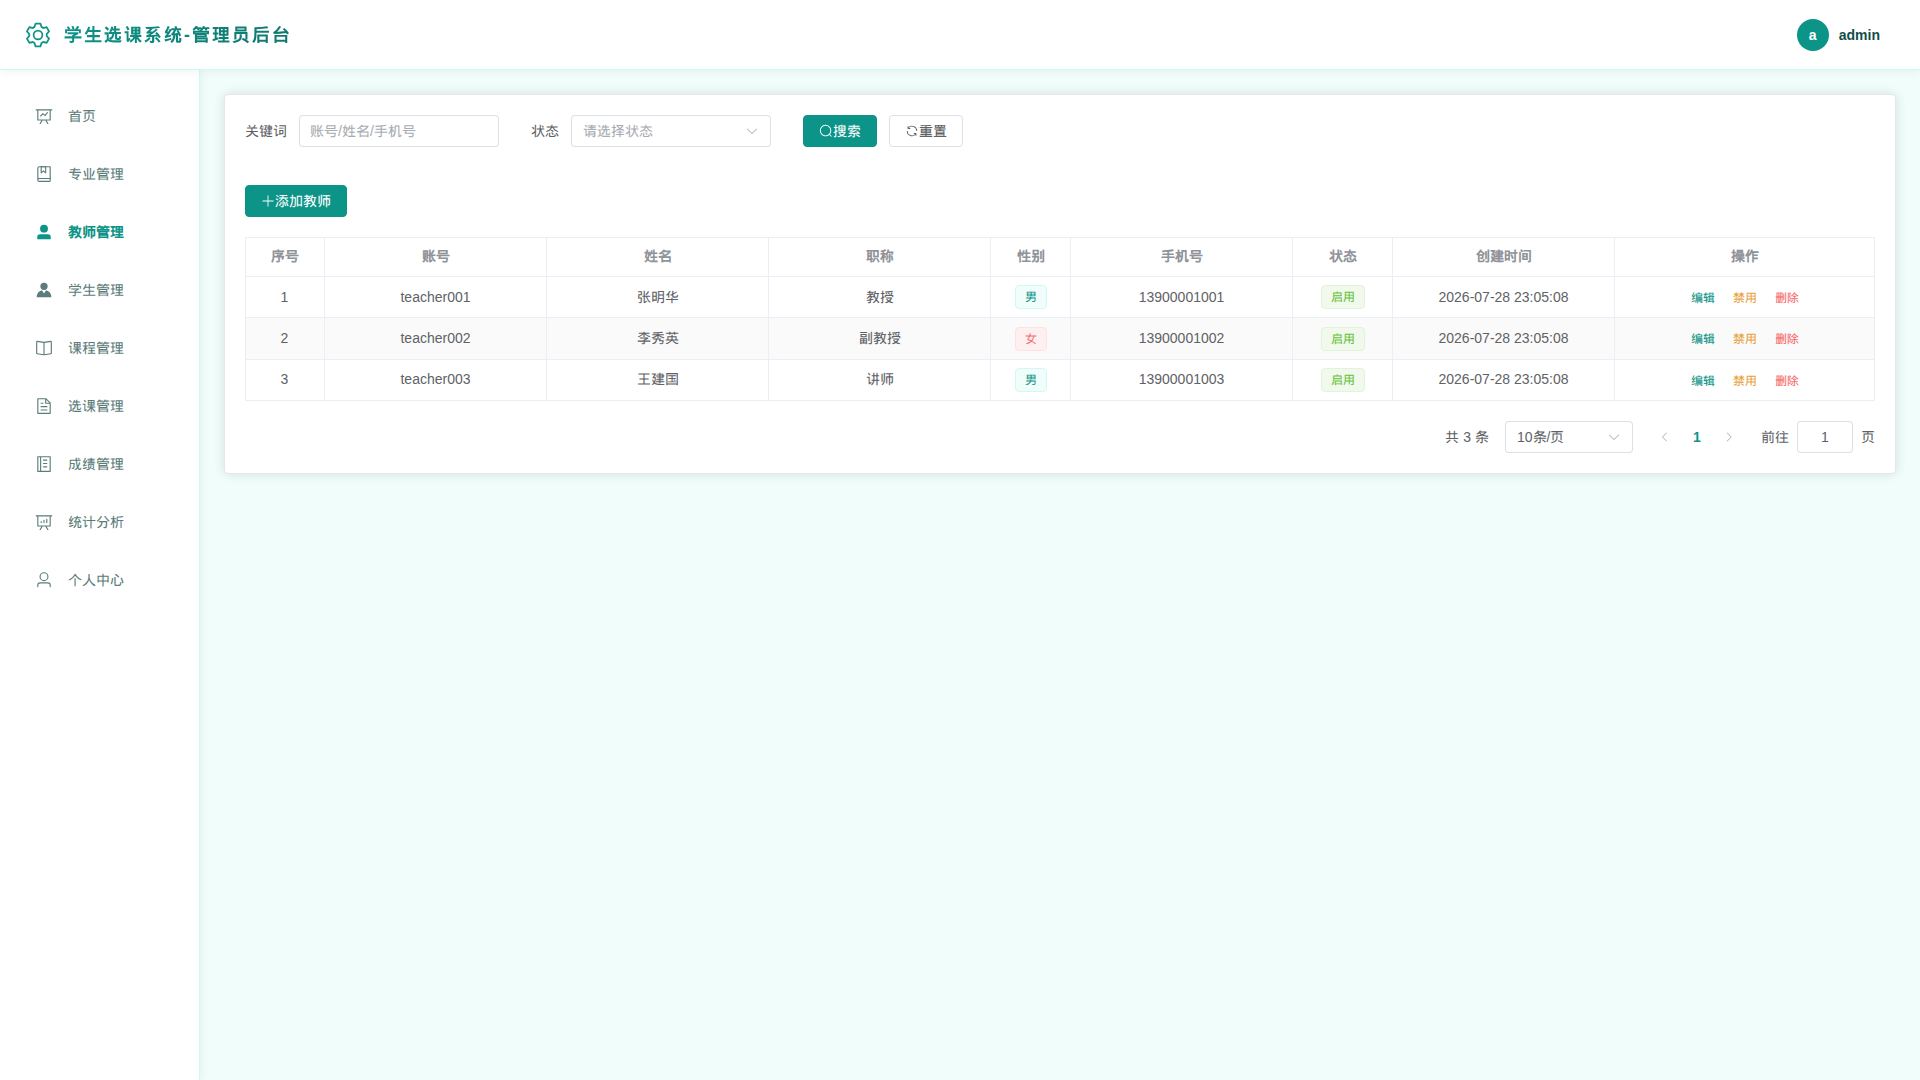Disable teacher001 via 禁用 link
The height and width of the screenshot is (1080, 1920).
tap(1744, 298)
